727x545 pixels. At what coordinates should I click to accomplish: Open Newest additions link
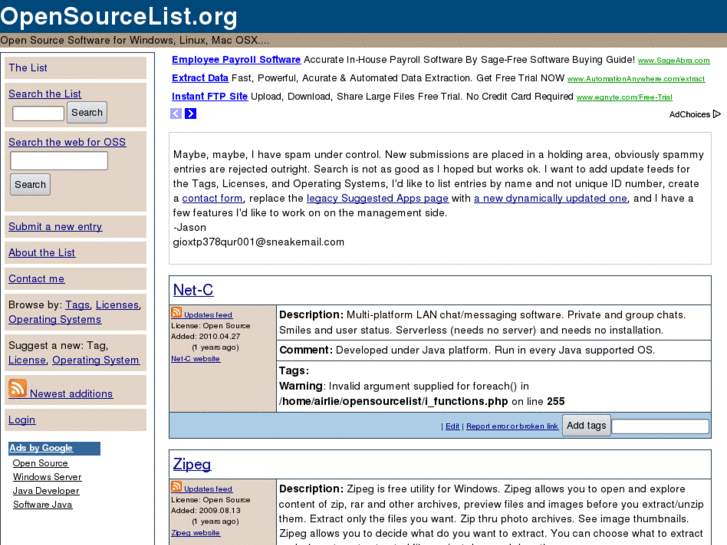[x=71, y=393]
